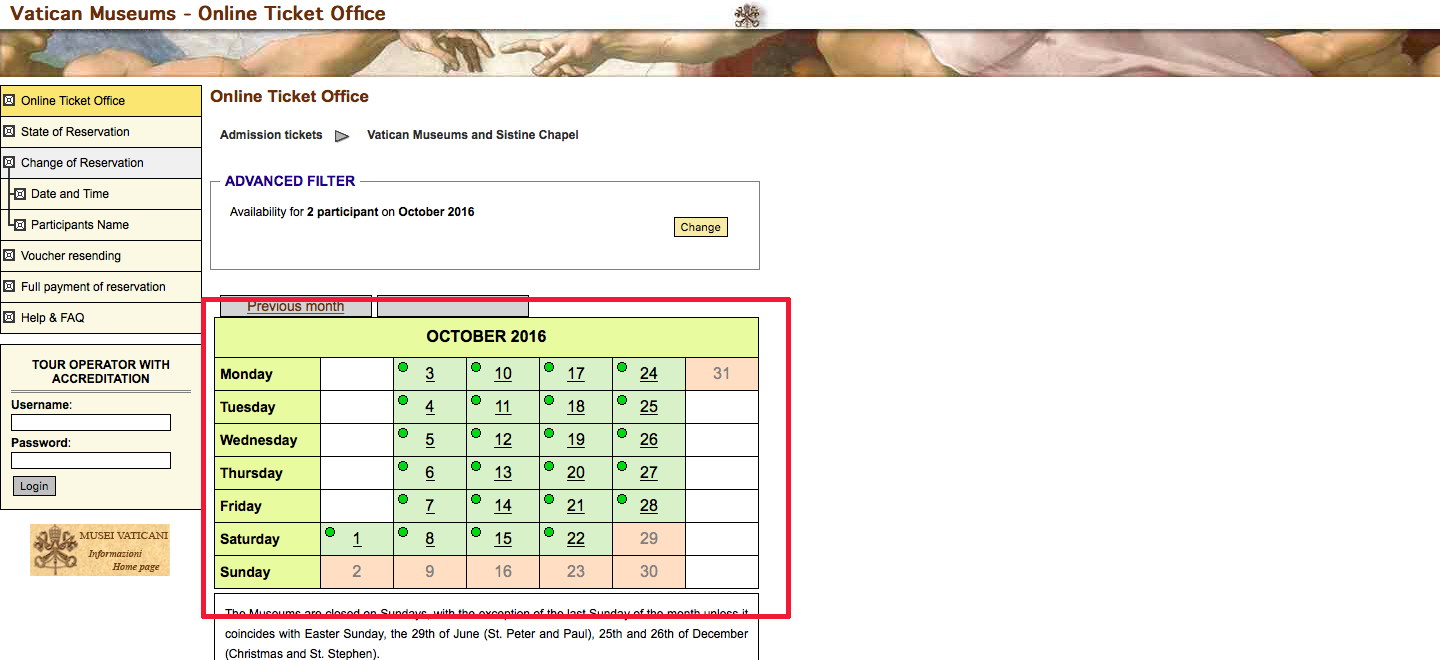This screenshot has height=660, width=1440.
Task: Click icon beside Full payment of reservation
Action: (9, 286)
